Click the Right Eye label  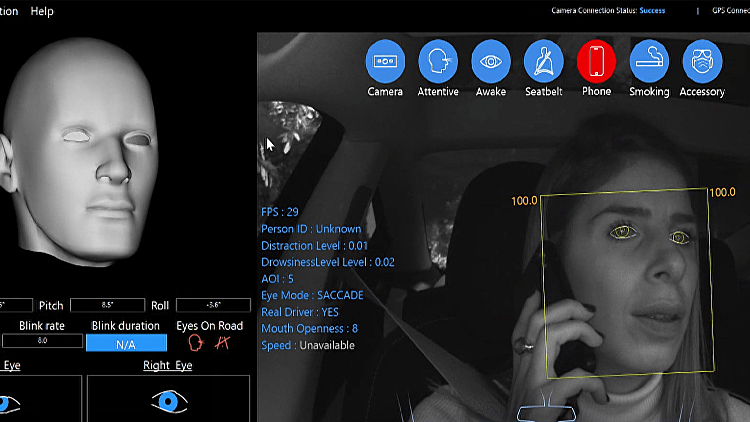[x=167, y=366]
